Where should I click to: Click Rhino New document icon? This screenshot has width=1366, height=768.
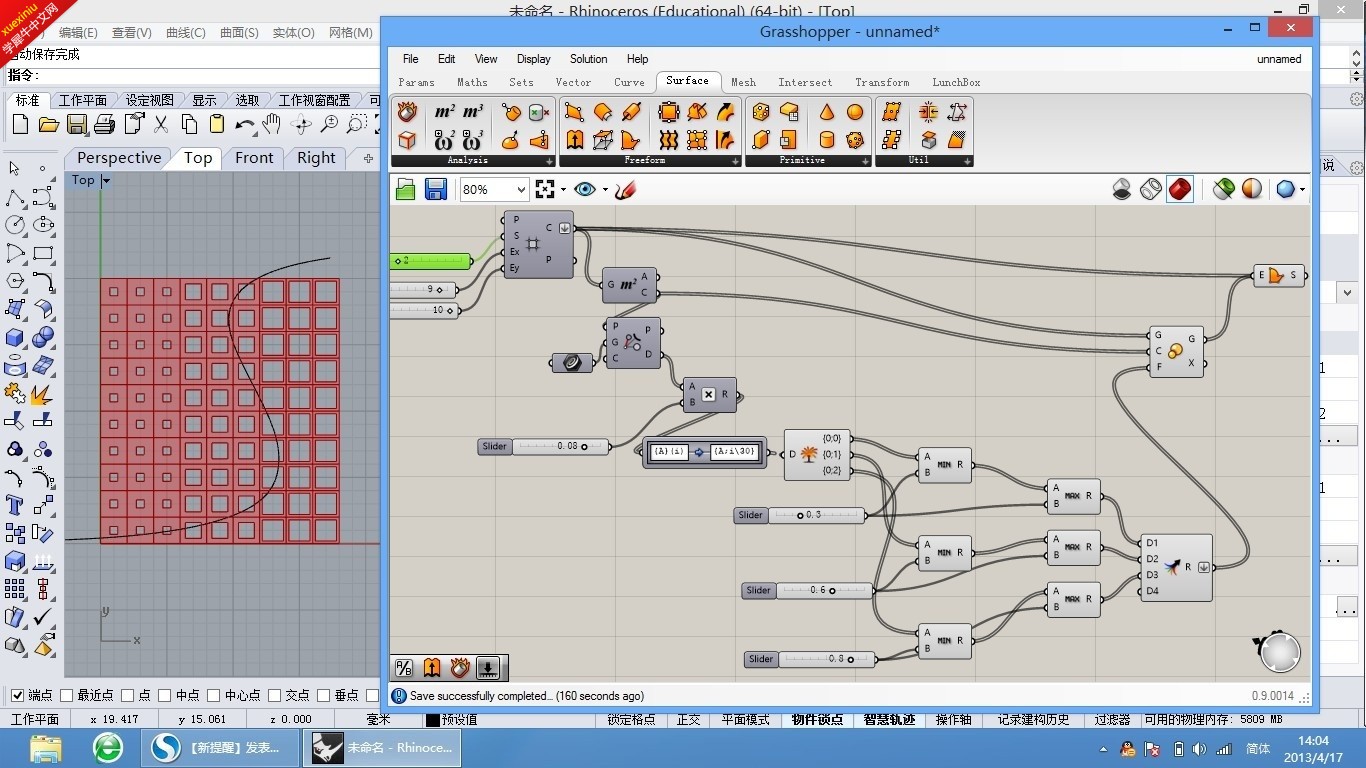[x=21, y=125]
